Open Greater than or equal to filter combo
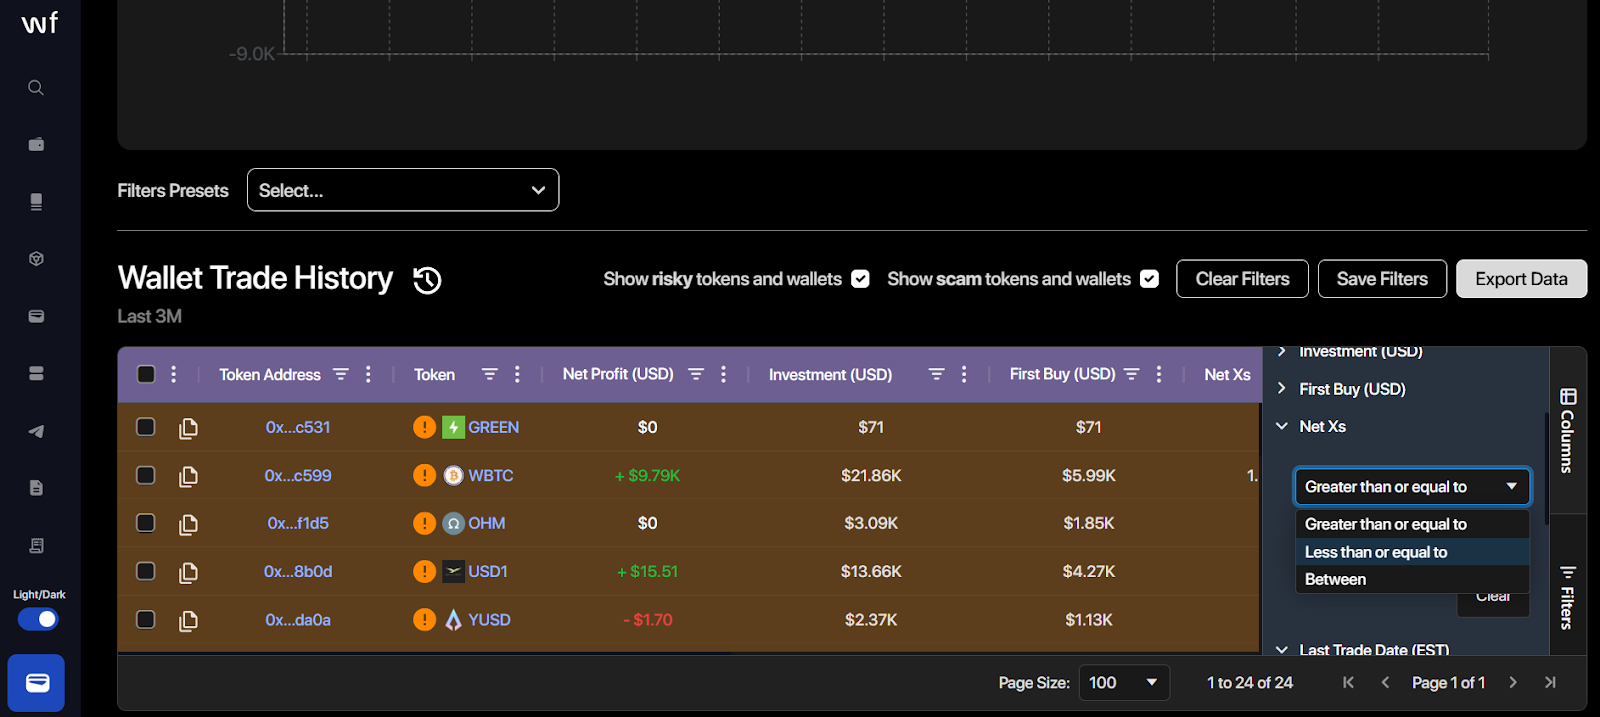The height and width of the screenshot is (717, 1600). tap(1412, 487)
